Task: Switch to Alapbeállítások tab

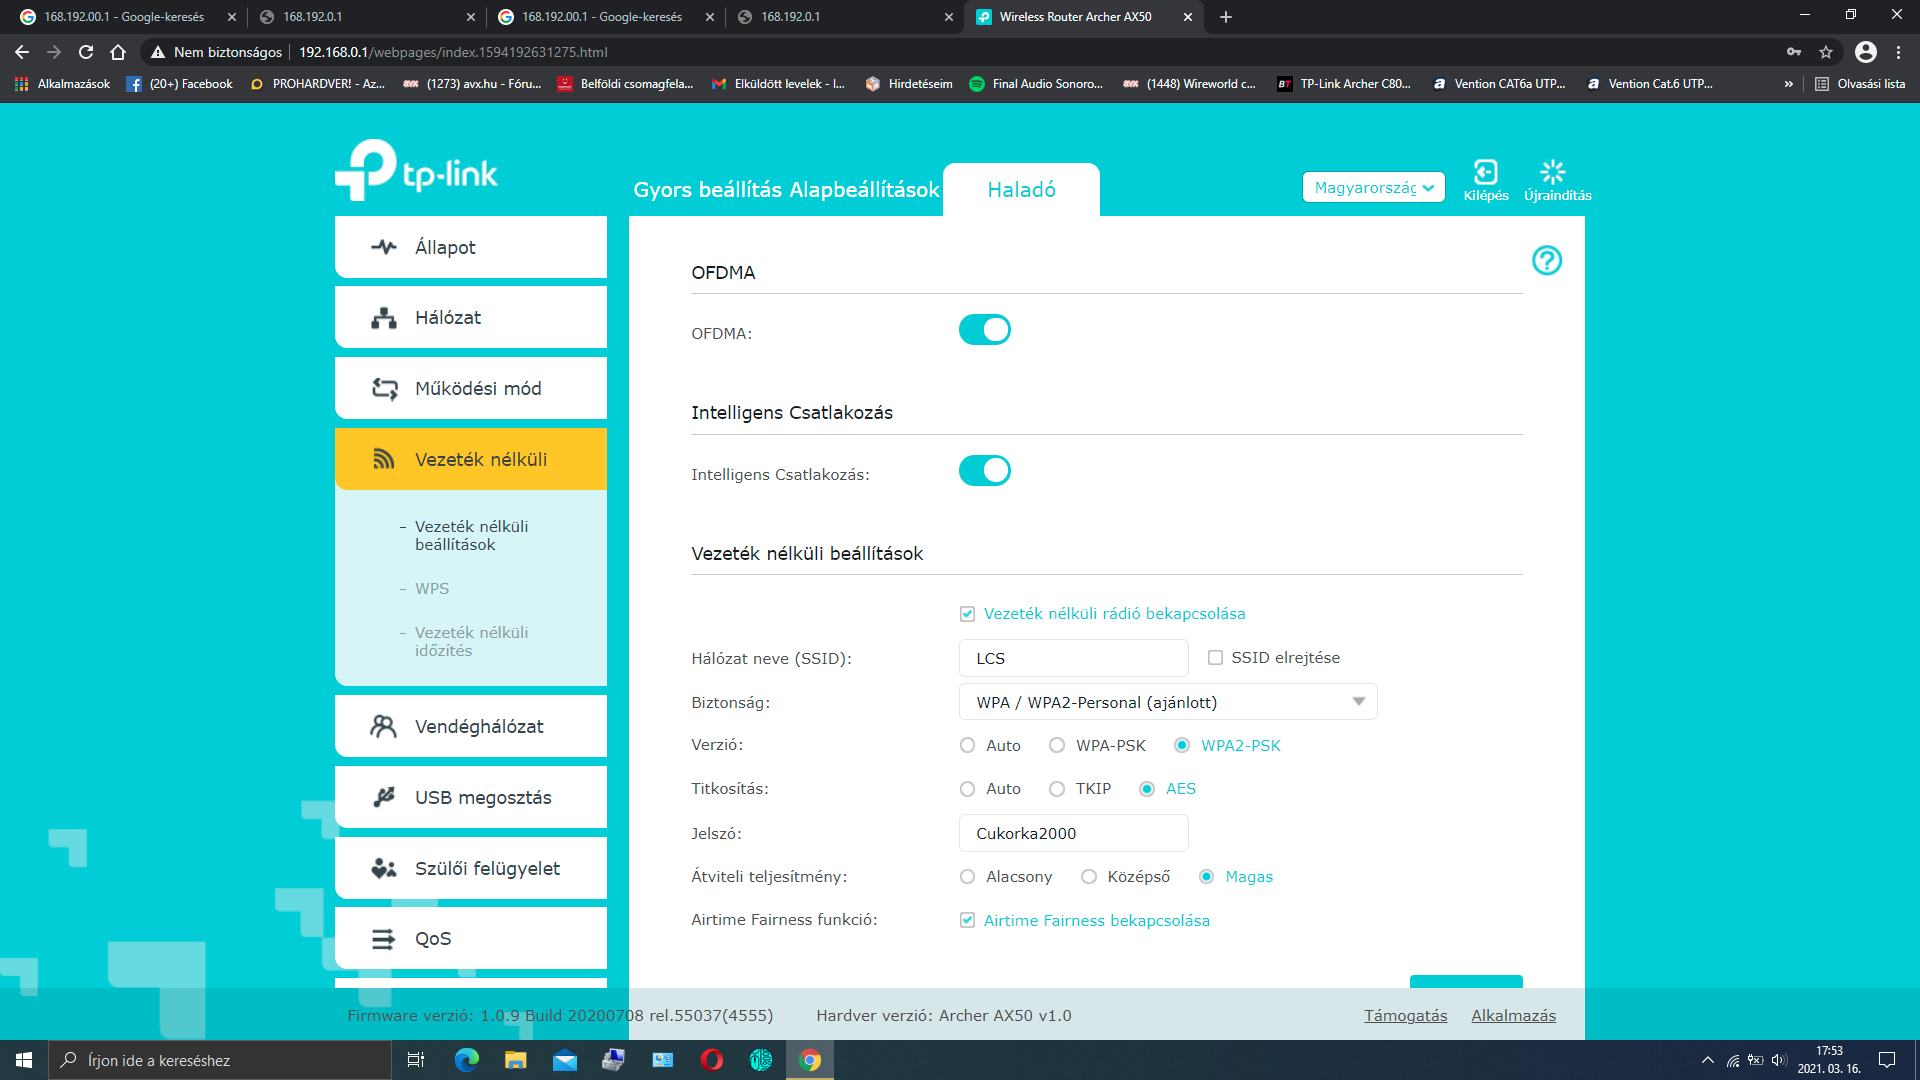Action: [864, 190]
